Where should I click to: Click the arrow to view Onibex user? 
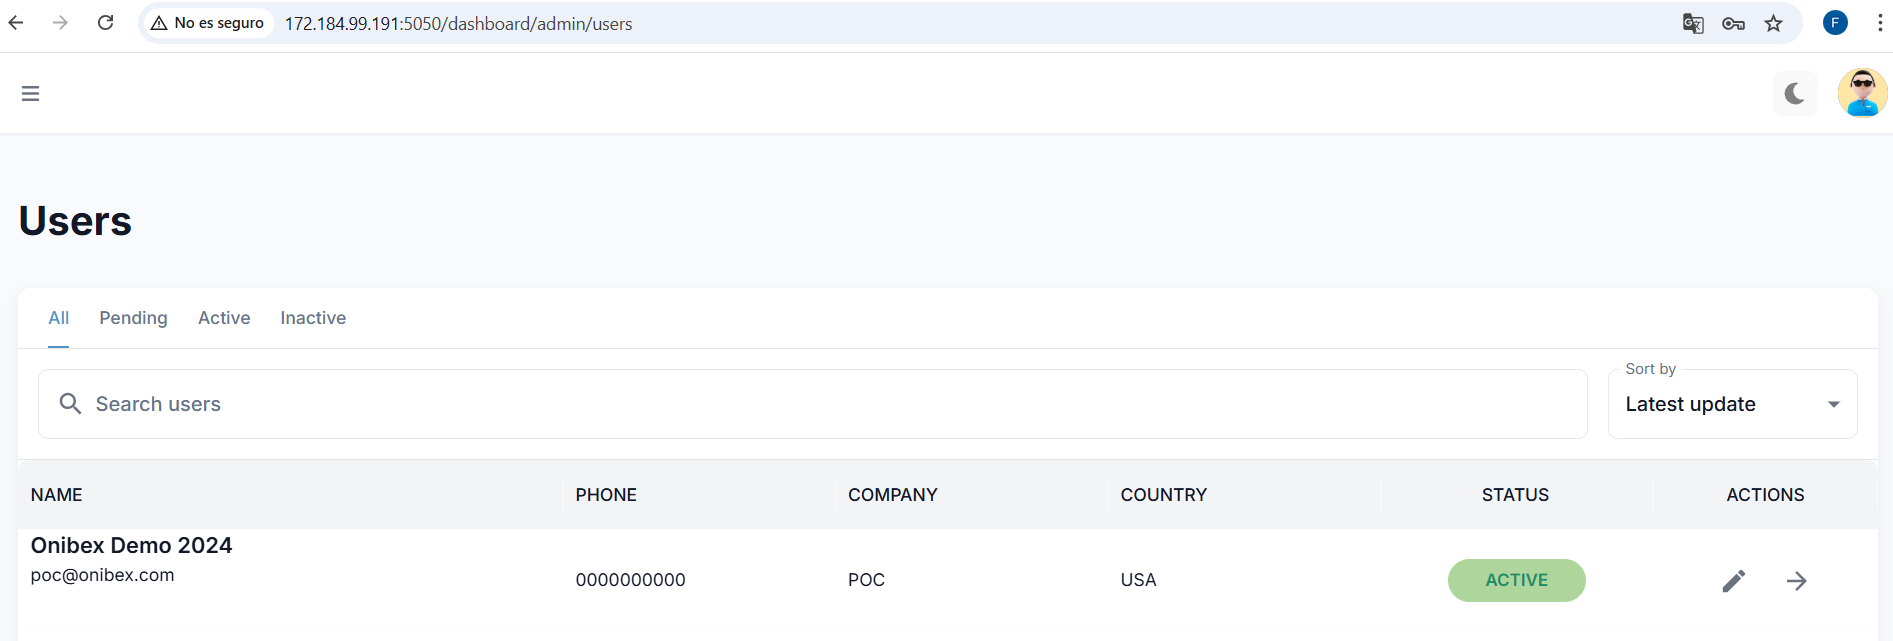click(x=1797, y=581)
